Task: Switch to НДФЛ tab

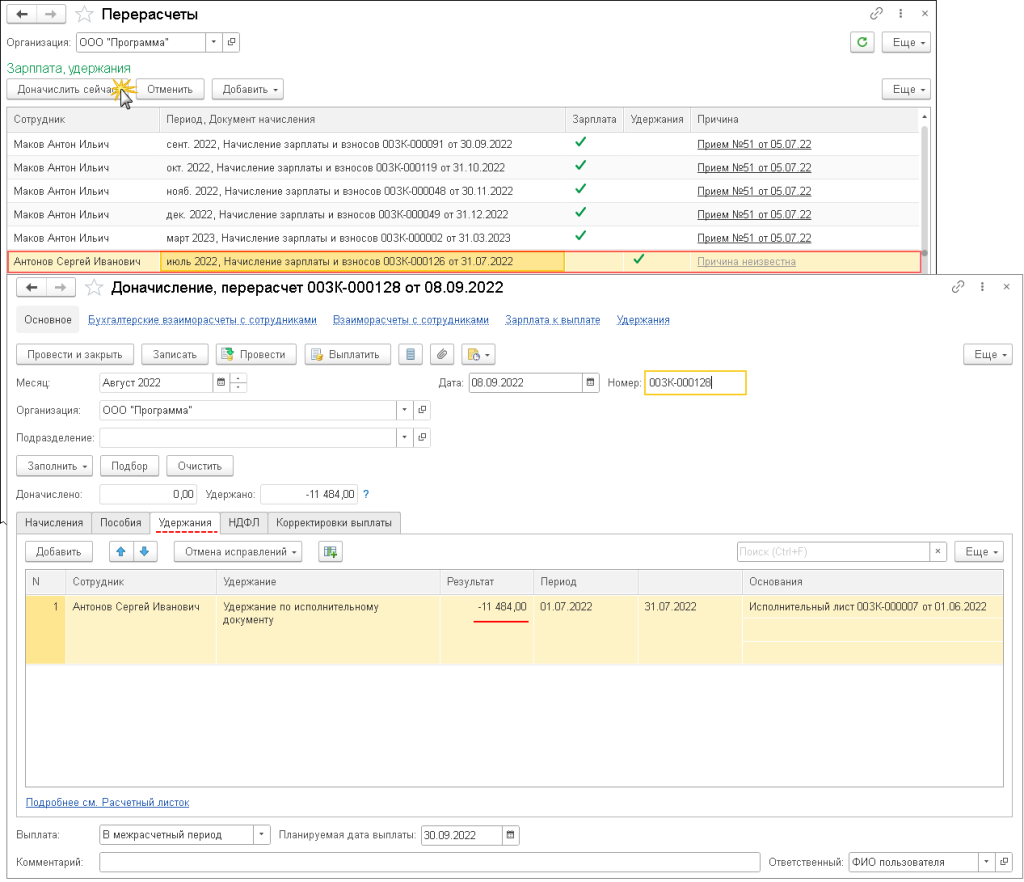Action: [244, 523]
